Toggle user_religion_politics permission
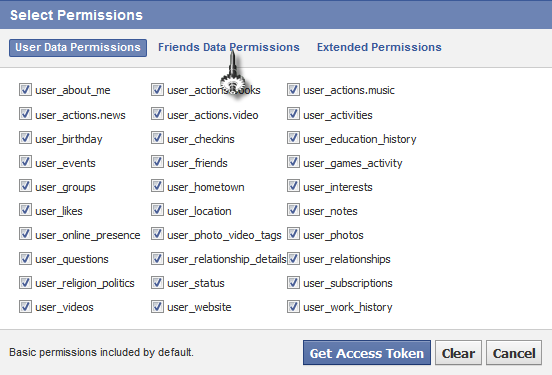 pyautogui.click(x=25, y=282)
